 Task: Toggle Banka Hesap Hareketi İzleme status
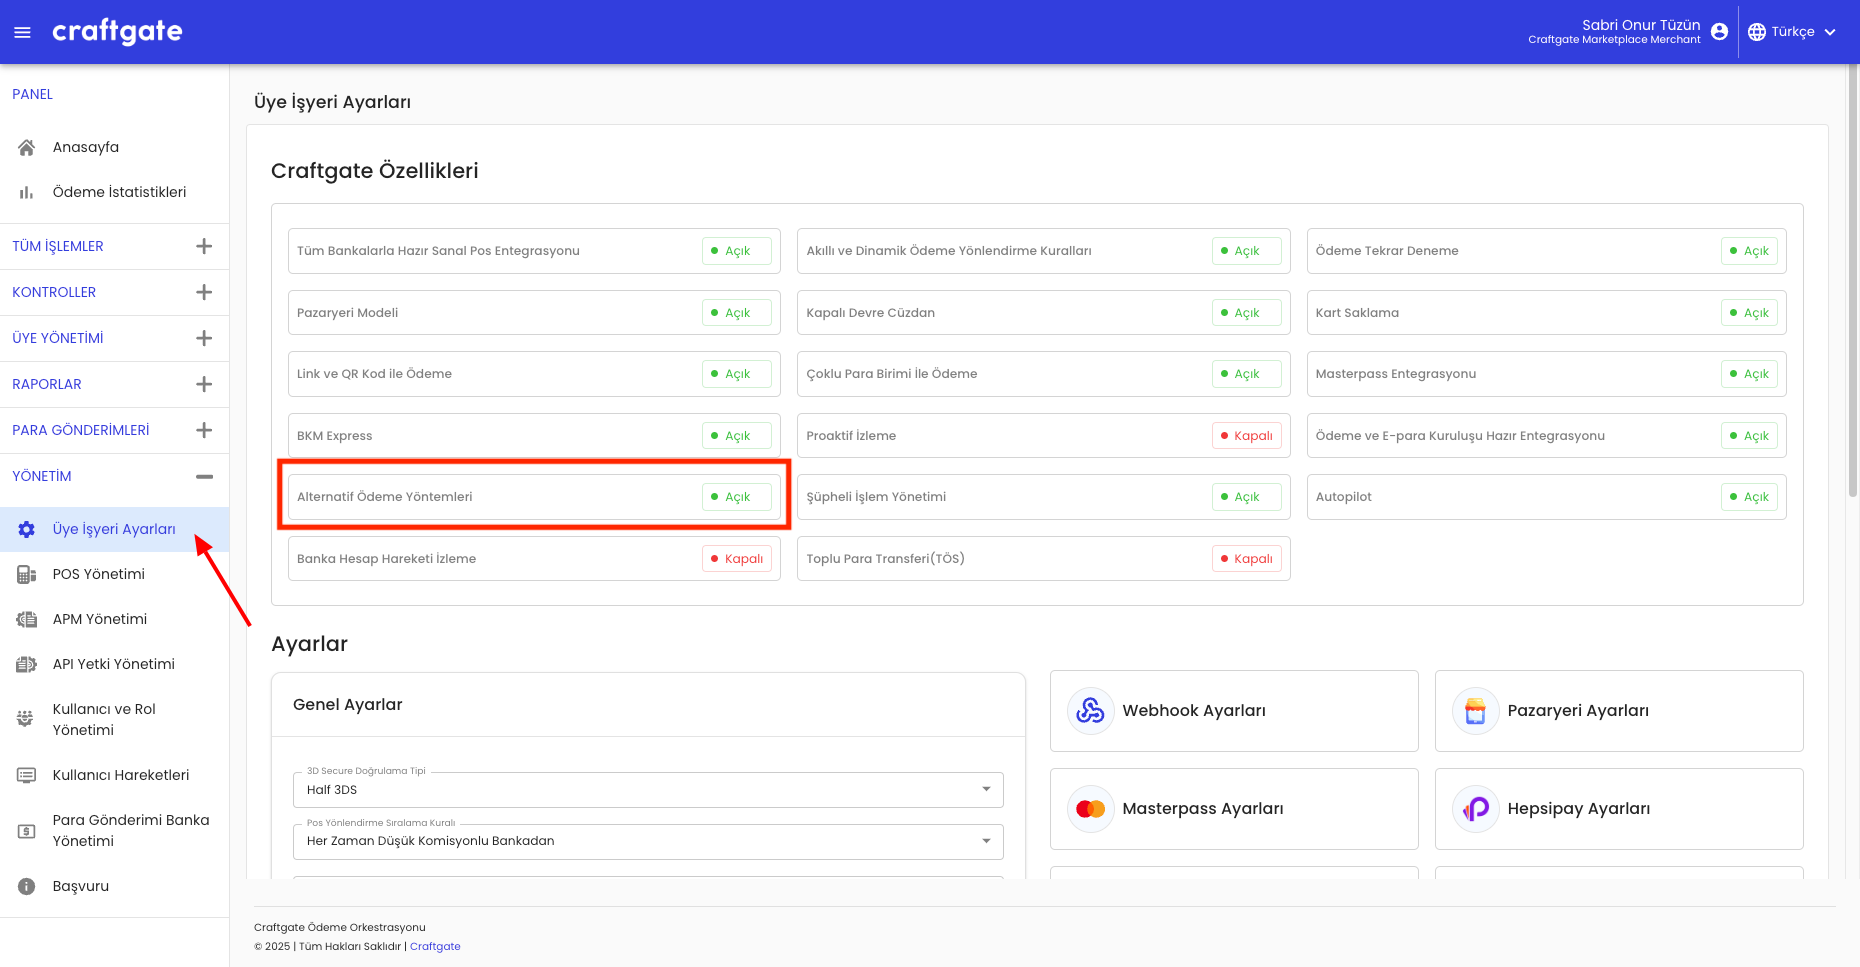pyautogui.click(x=736, y=559)
